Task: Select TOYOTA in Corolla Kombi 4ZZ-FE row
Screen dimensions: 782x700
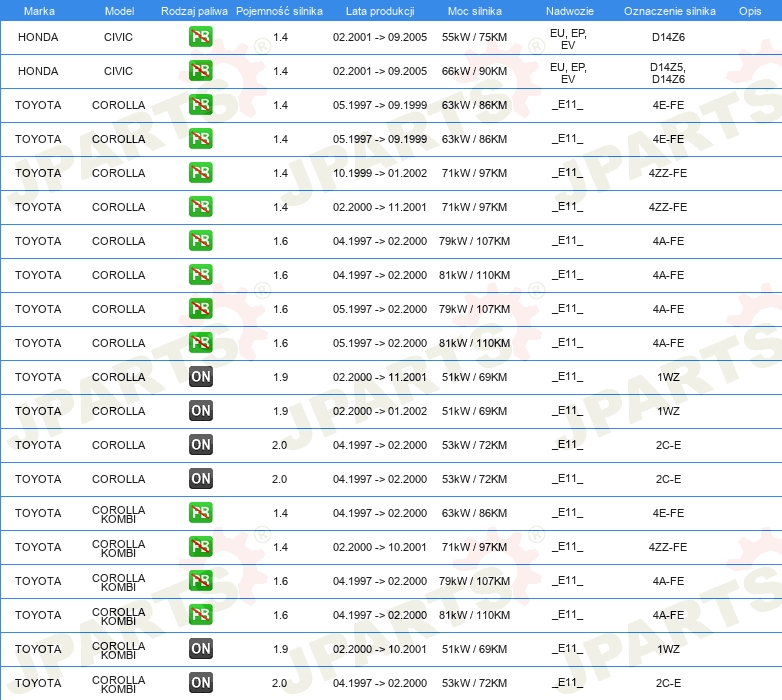Action: pyautogui.click(x=38, y=547)
